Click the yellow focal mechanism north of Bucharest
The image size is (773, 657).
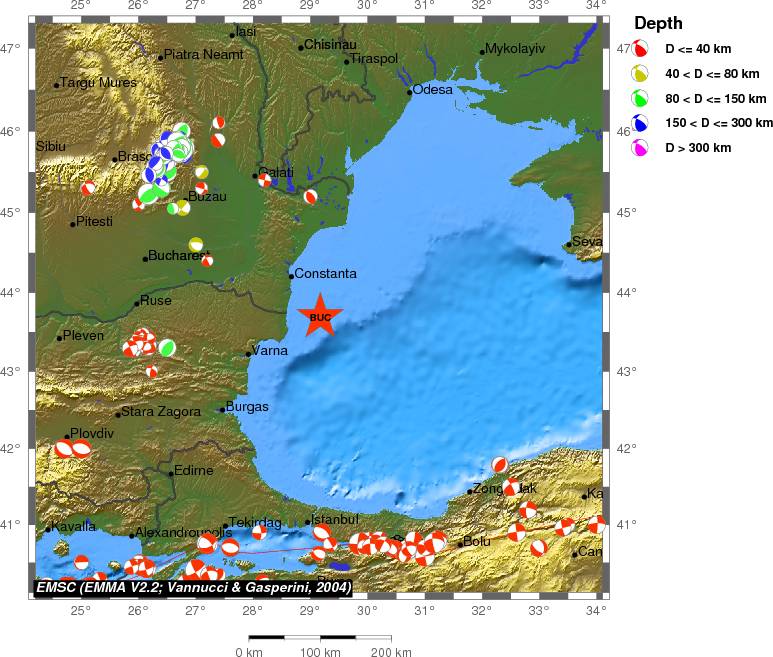click(196, 244)
